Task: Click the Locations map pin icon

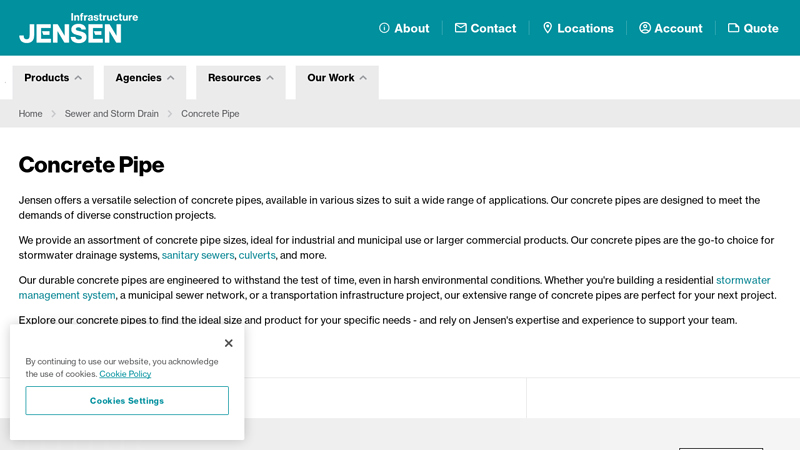Action: [547, 28]
